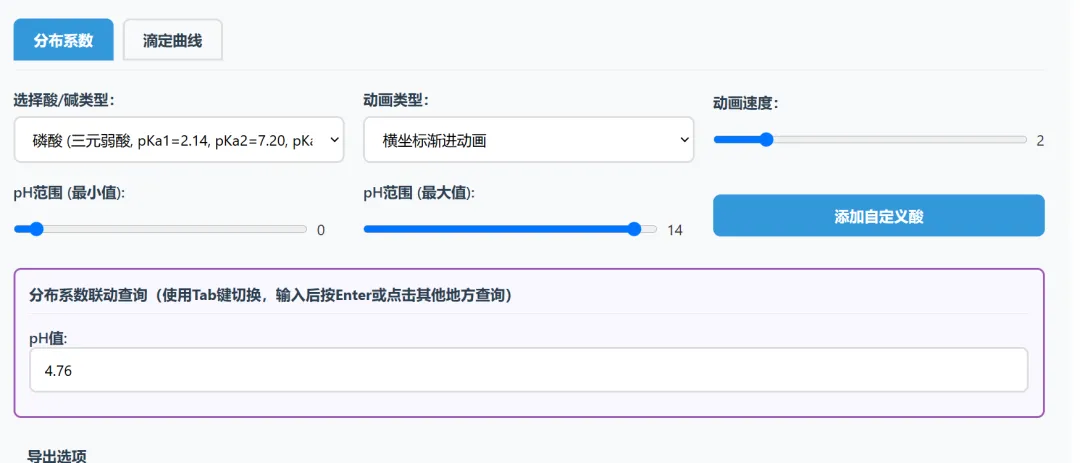
Task: Click the pH范围 (最小值) slider thumb
Action: 37,229
